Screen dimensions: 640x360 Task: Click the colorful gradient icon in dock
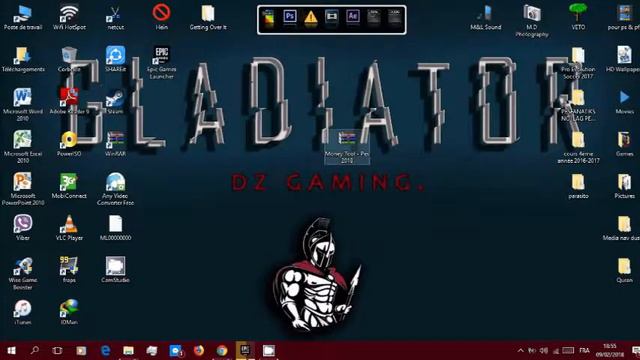(x=268, y=18)
